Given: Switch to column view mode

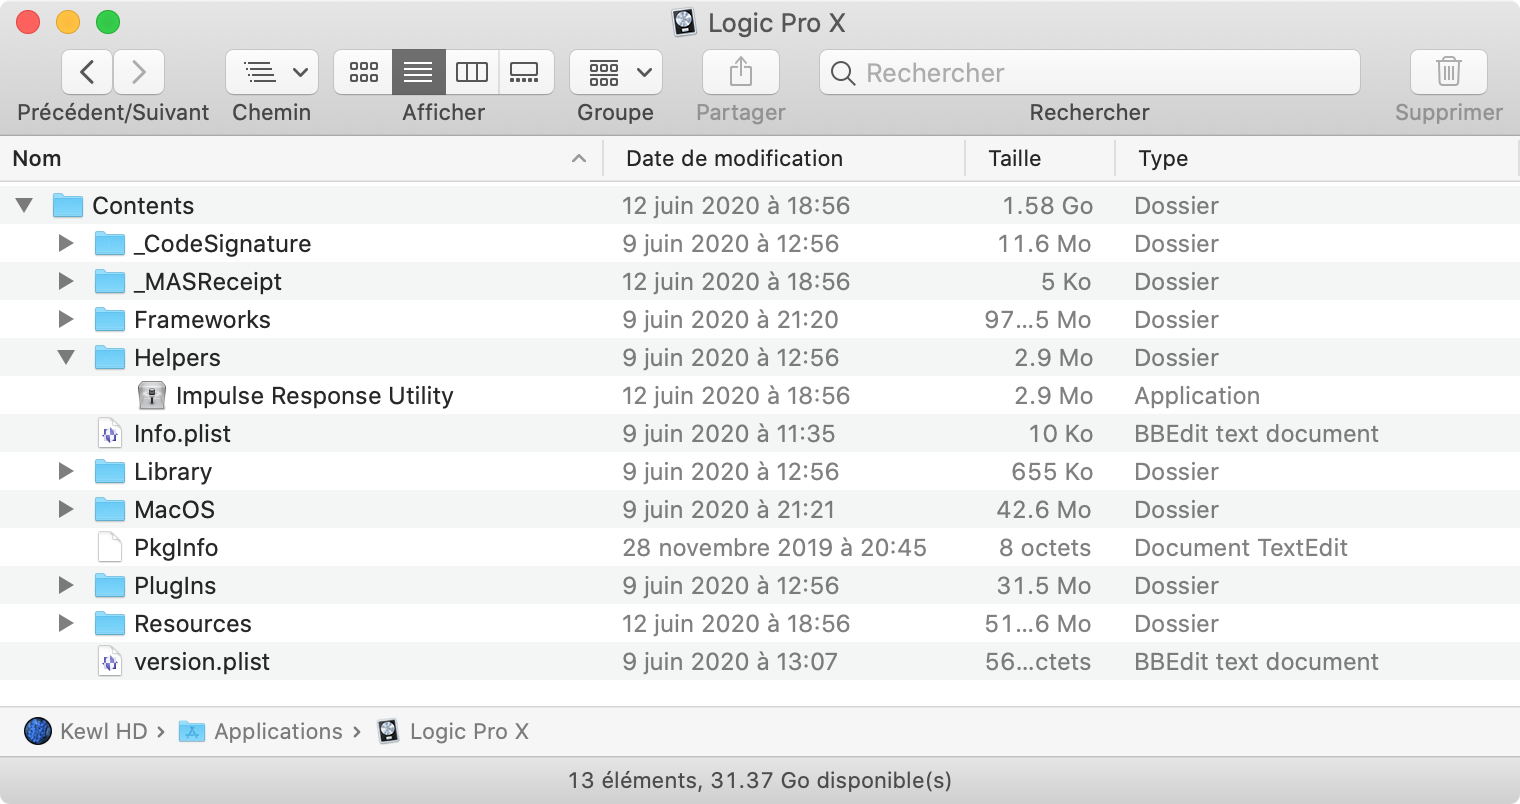Looking at the screenshot, I should [471, 72].
